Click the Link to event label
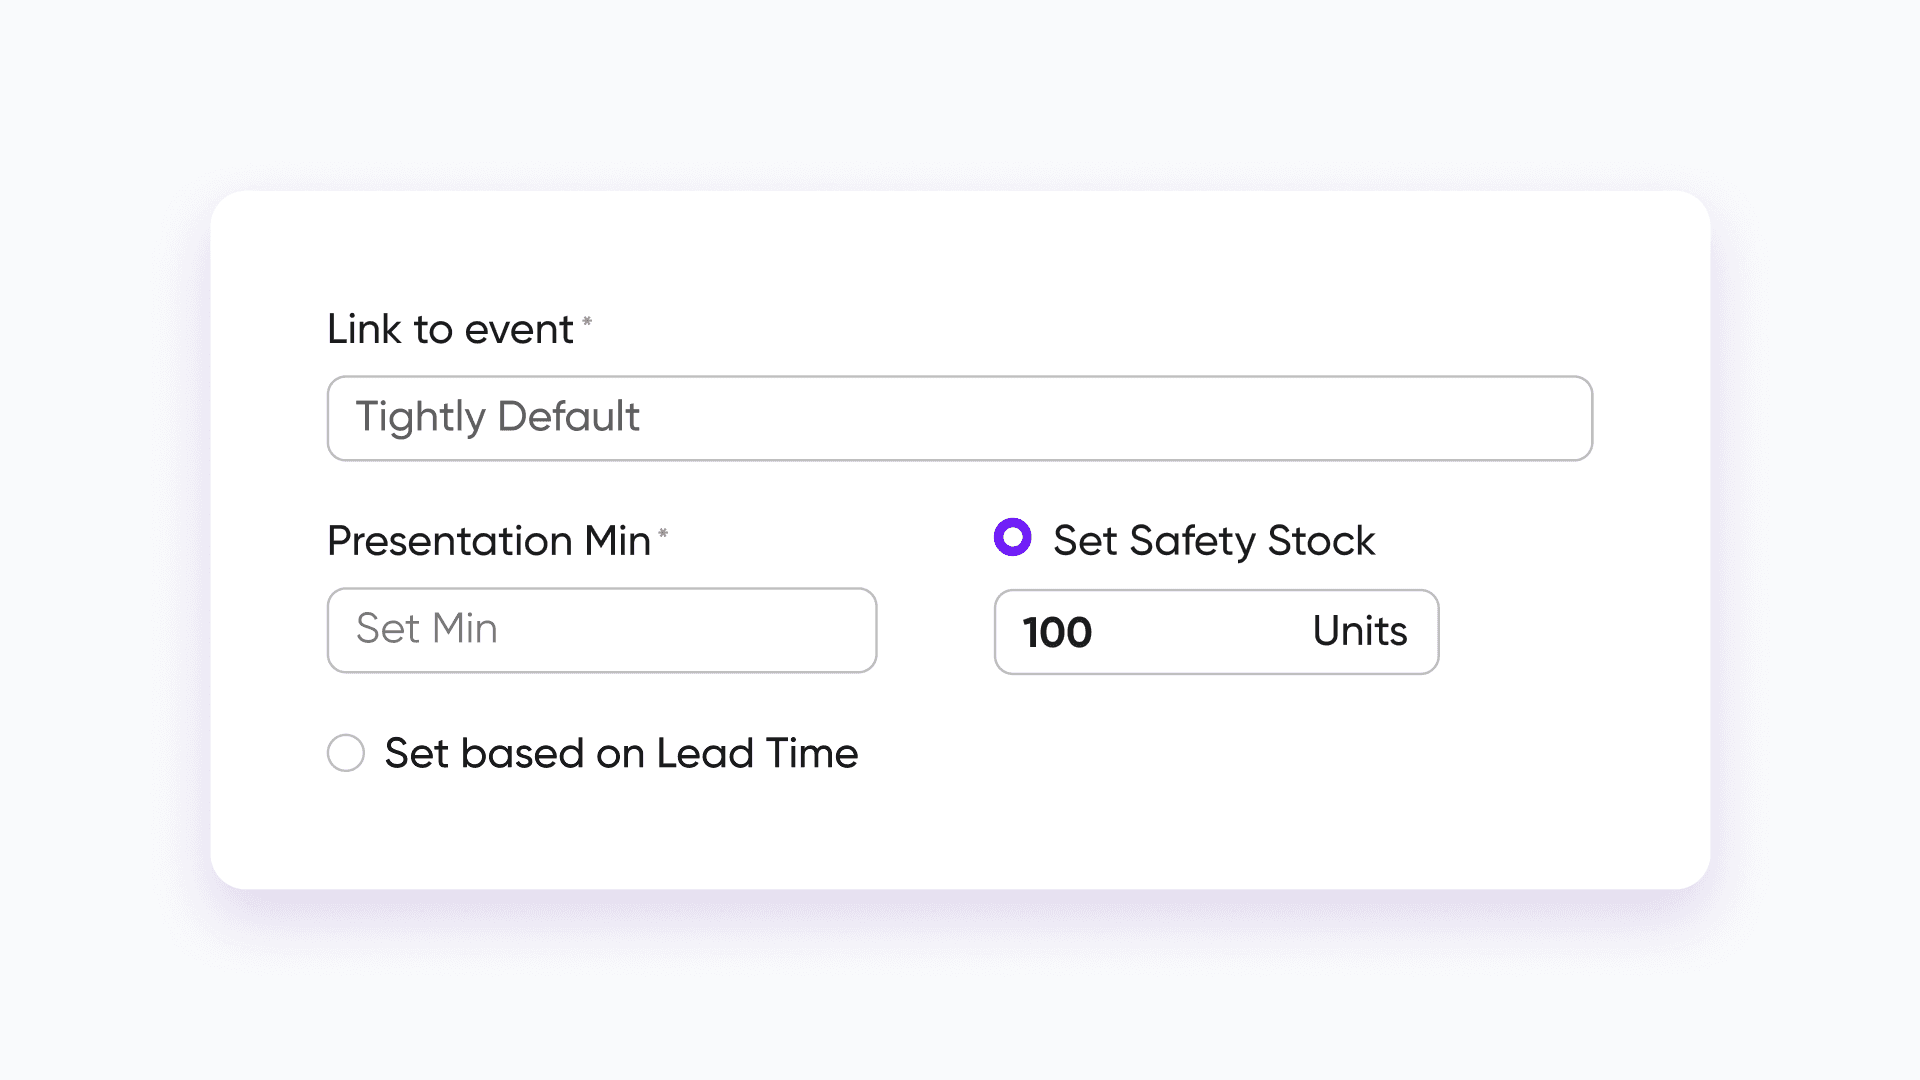The width and height of the screenshot is (1920, 1080). [450, 330]
